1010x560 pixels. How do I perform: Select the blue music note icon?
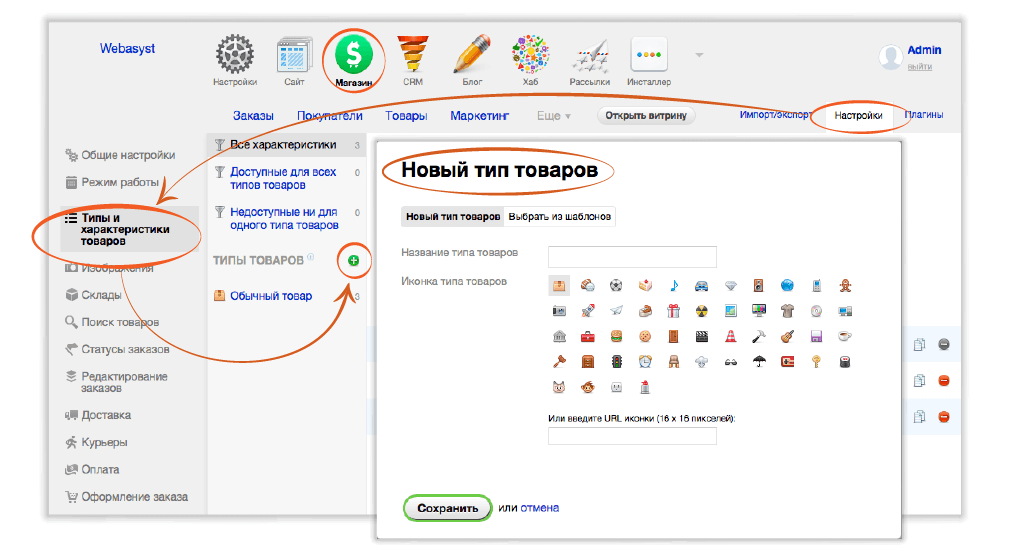click(673, 285)
